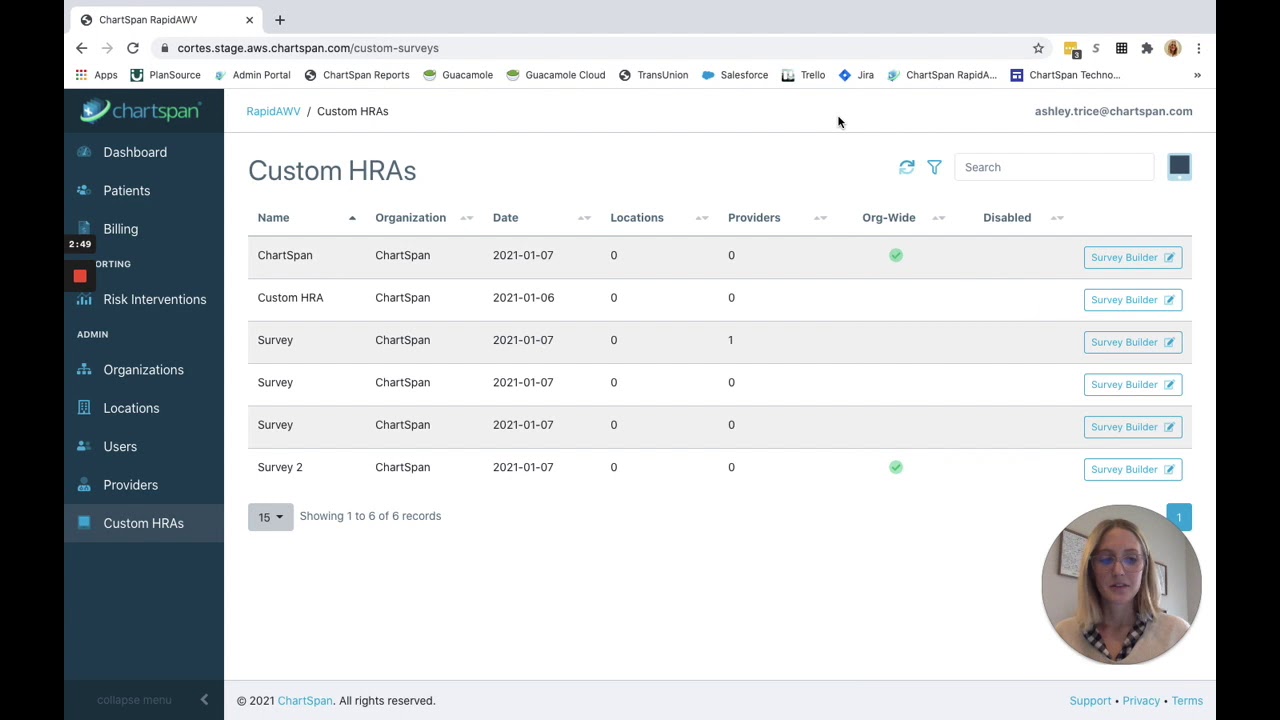1280x720 pixels.
Task: Open the Terms footer link
Action: click(x=1187, y=701)
